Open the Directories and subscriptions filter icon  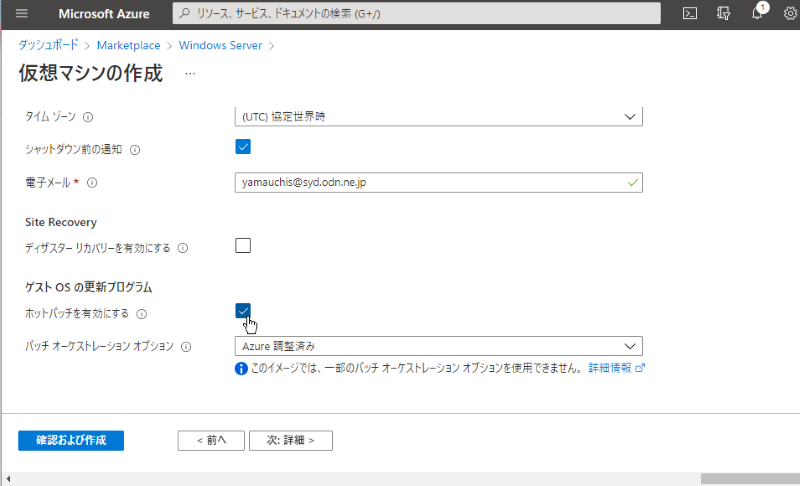click(723, 13)
